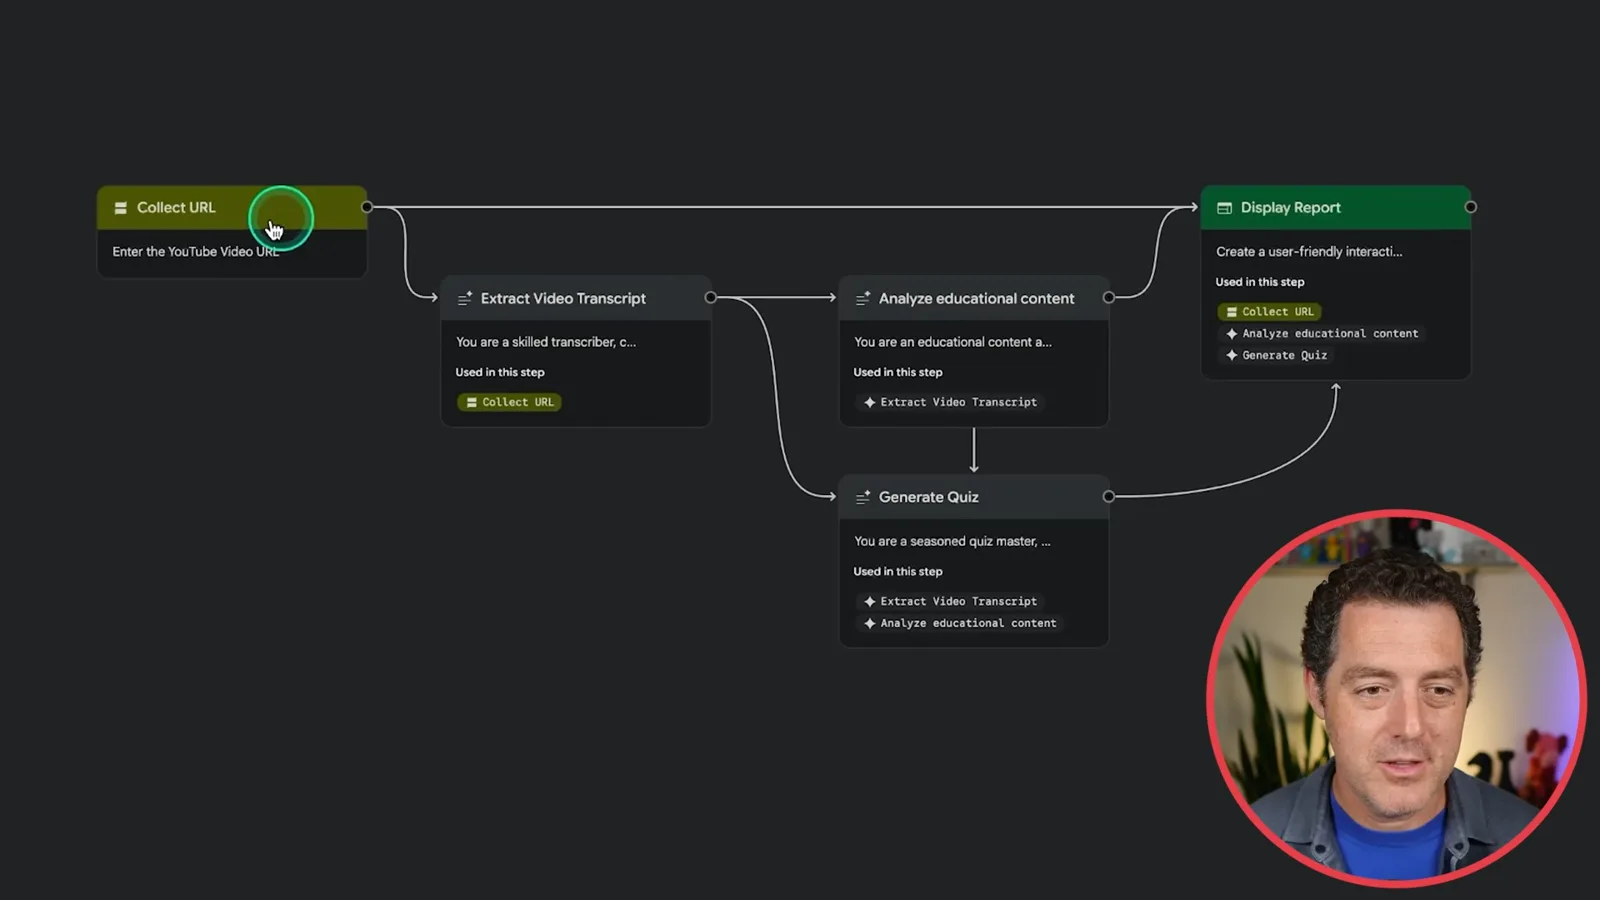Select the Collect URL node header
Image resolution: width=1600 pixels, height=900 pixels.
tap(232, 208)
